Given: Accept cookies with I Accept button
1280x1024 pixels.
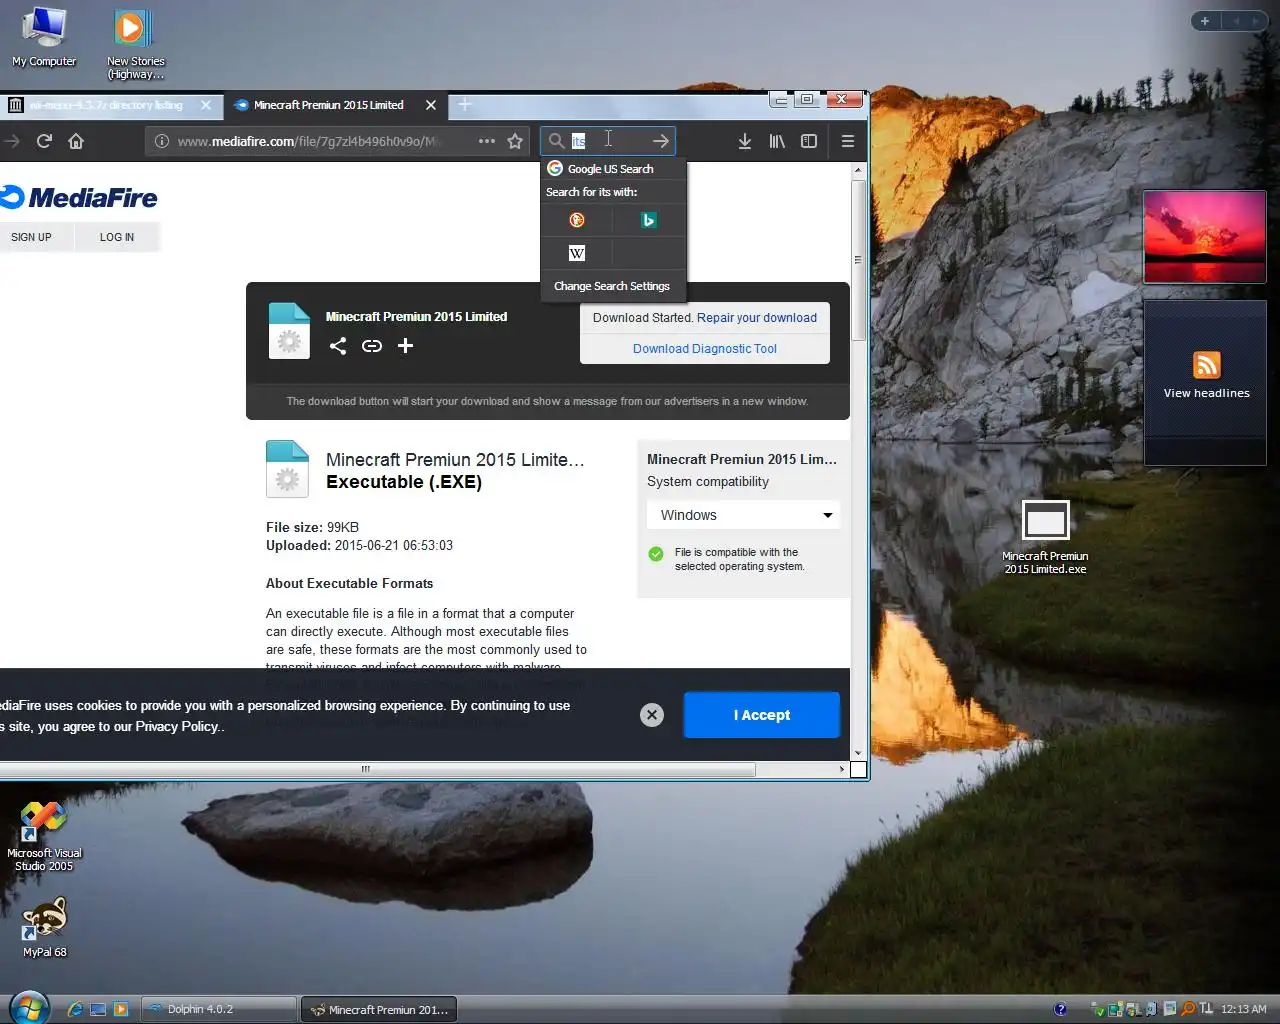Looking at the screenshot, I should tap(762, 715).
